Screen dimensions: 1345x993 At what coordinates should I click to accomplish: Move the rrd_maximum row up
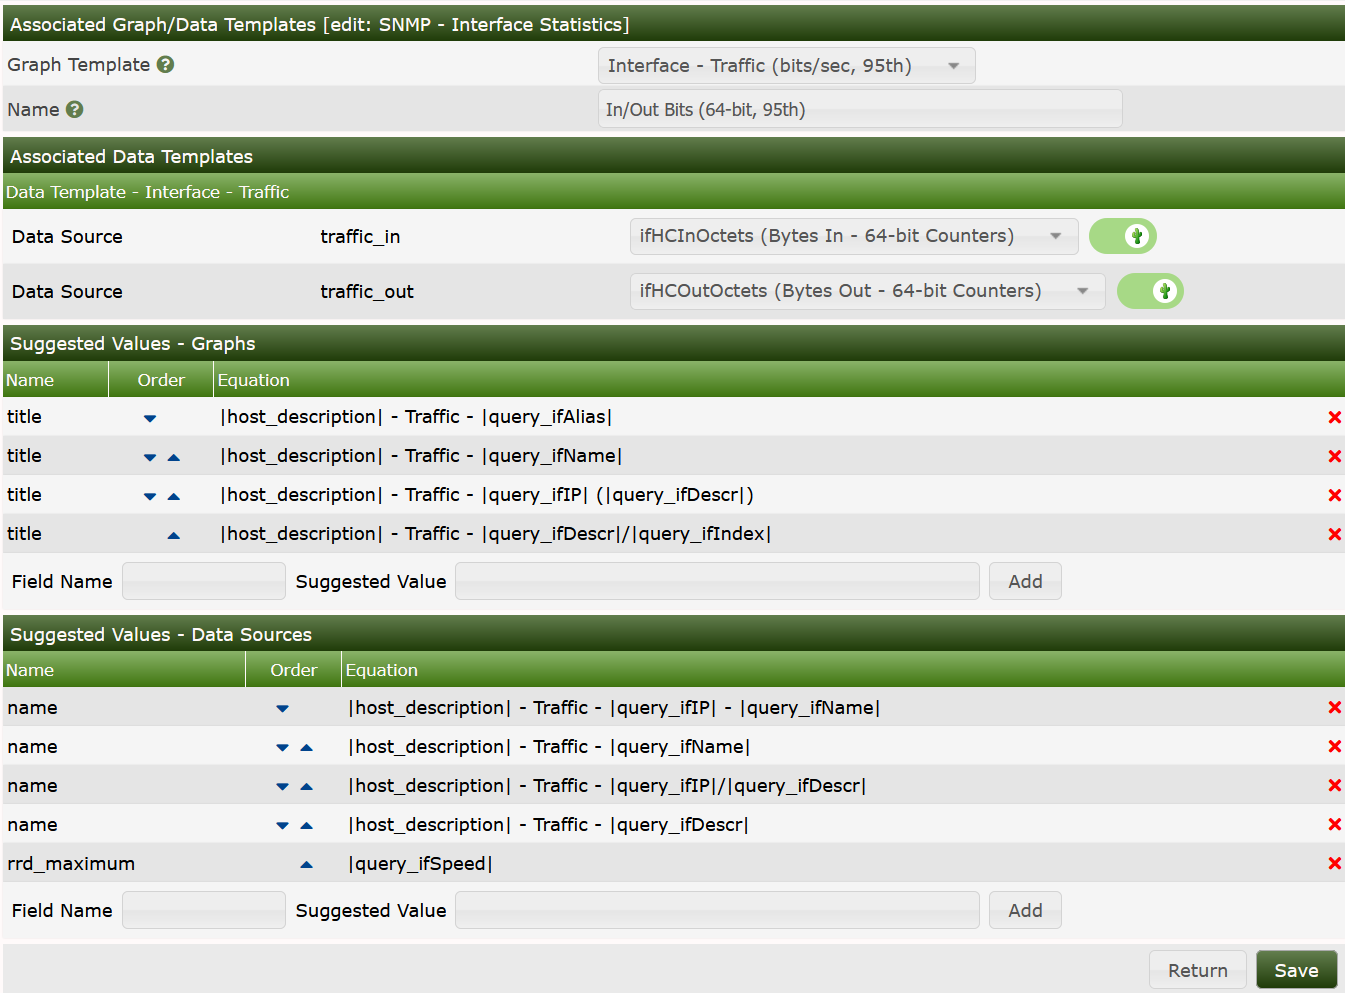pos(307,864)
